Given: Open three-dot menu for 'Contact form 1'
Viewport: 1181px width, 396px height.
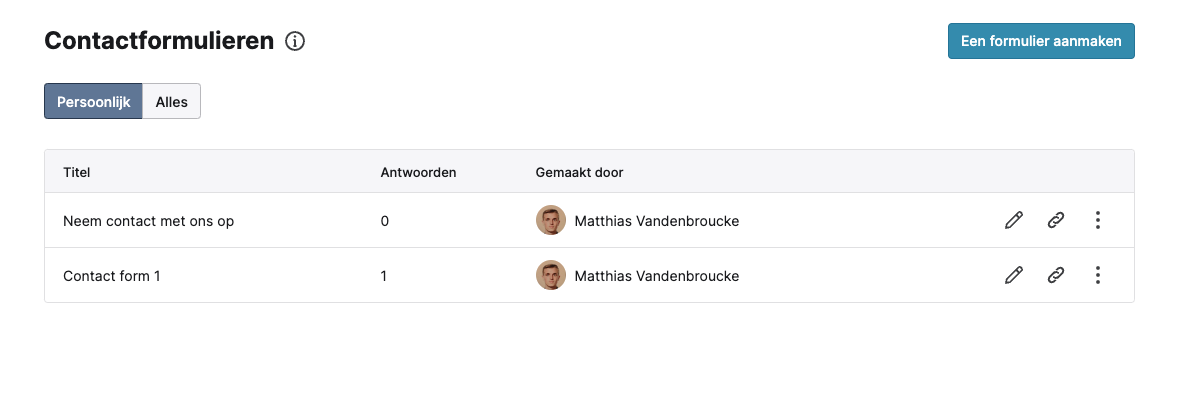Looking at the screenshot, I should coord(1097,276).
